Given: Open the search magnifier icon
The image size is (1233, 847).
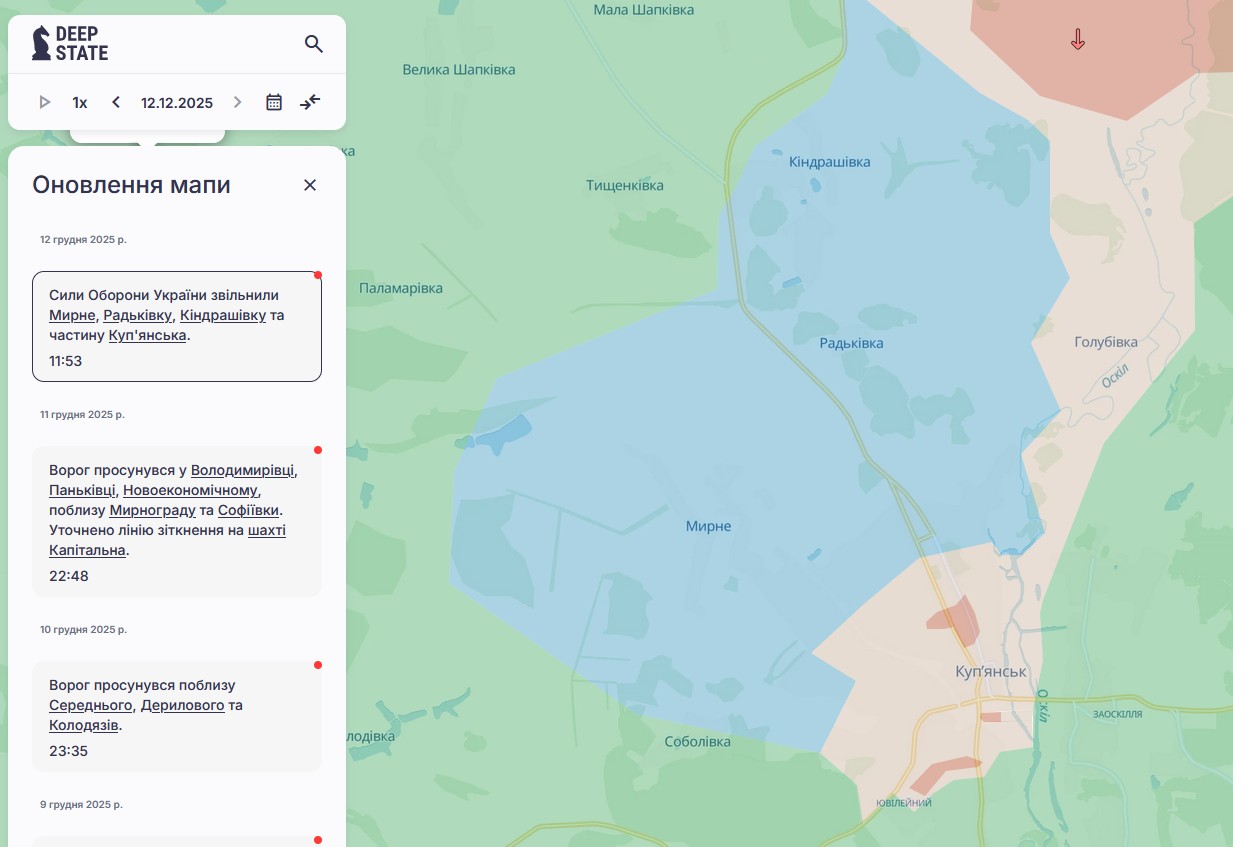Looking at the screenshot, I should coord(314,44).
